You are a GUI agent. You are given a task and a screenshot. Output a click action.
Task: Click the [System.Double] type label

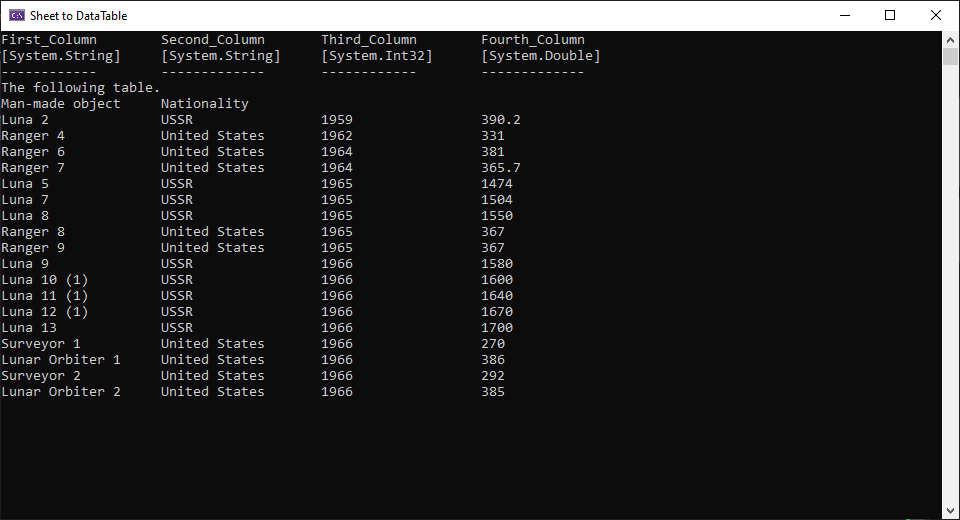(541, 56)
